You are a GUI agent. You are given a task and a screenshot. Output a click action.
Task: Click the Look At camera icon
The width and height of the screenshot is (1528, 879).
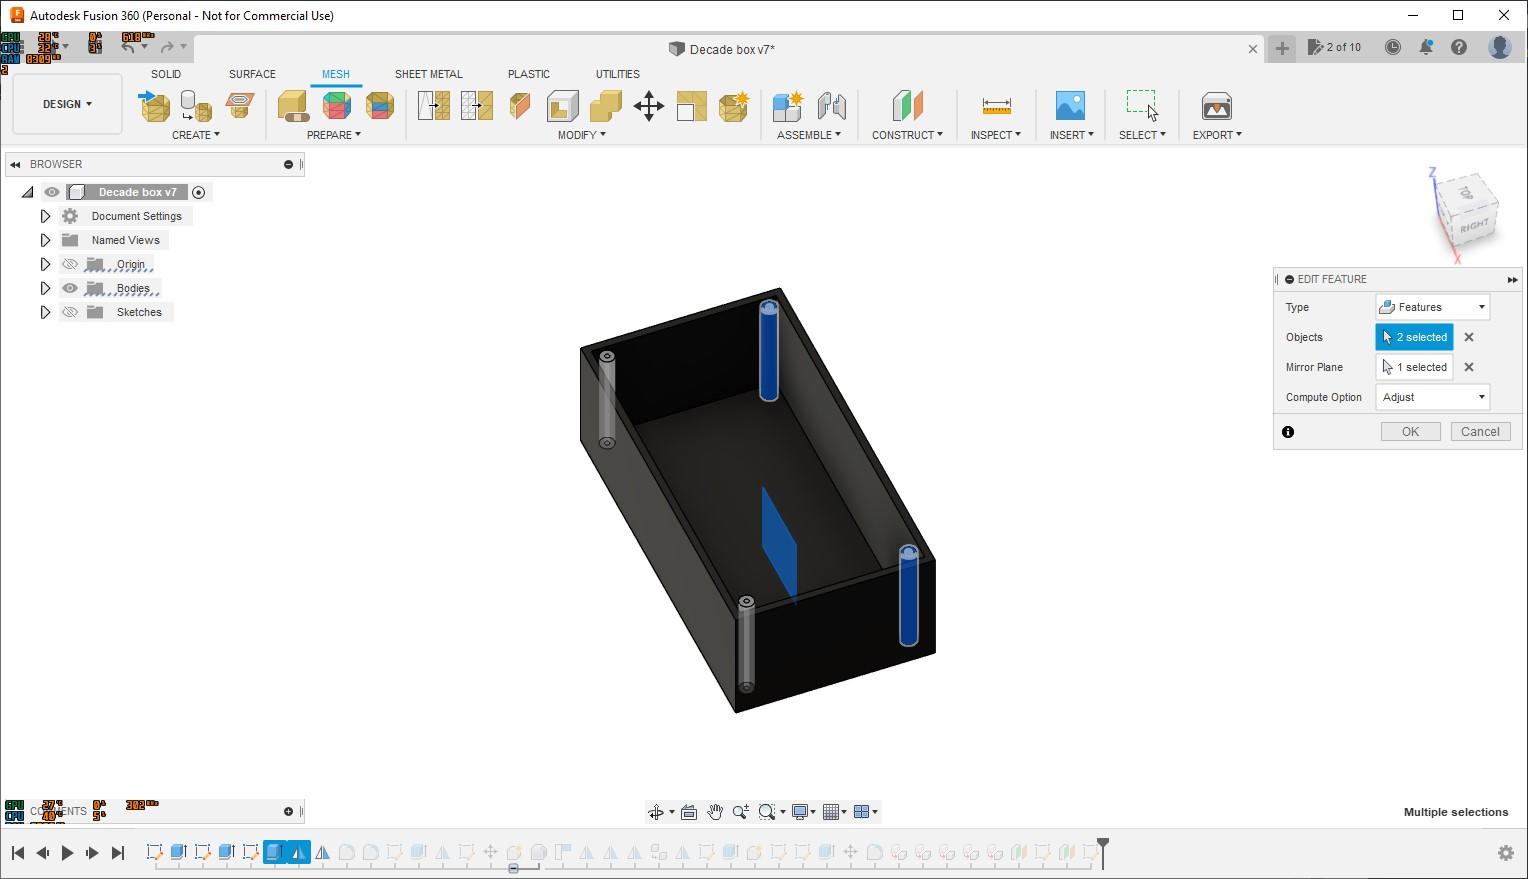pyautogui.click(x=689, y=812)
